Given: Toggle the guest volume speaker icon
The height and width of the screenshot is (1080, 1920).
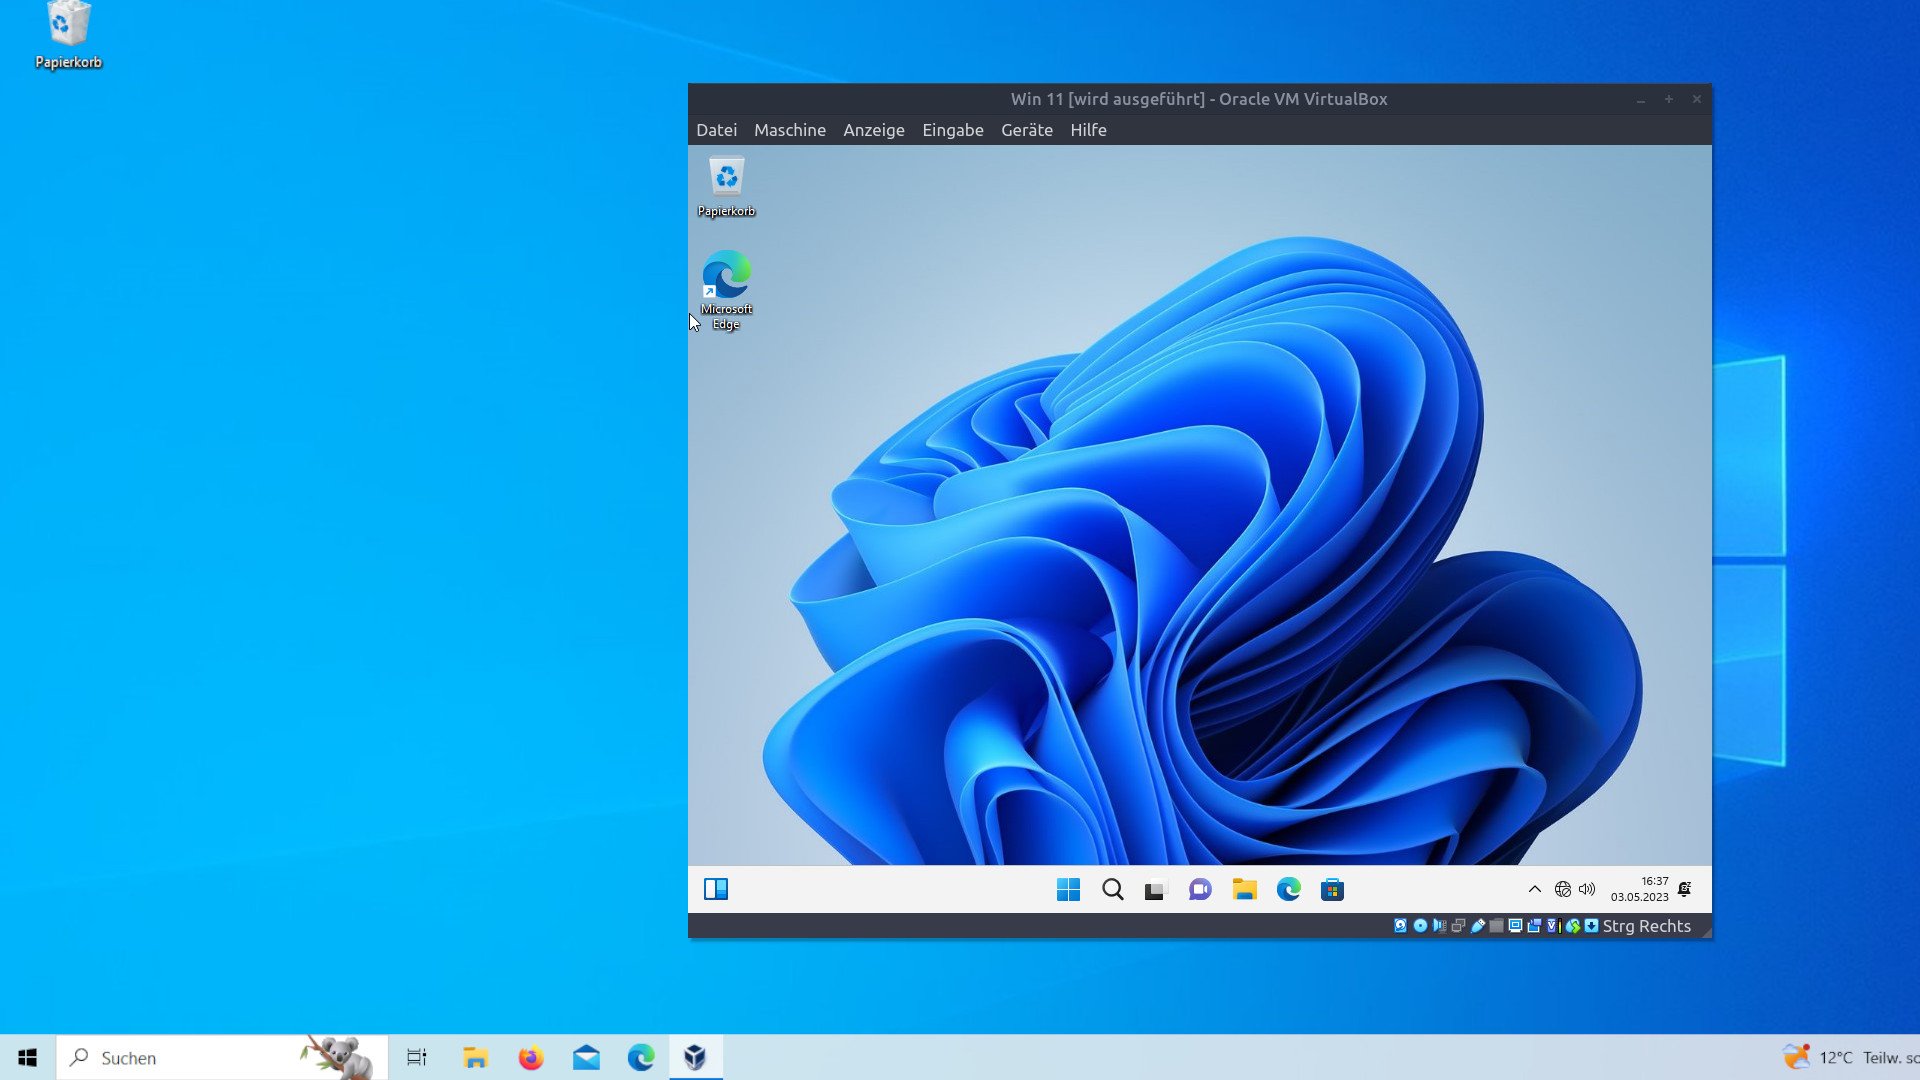Looking at the screenshot, I should pyautogui.click(x=1587, y=890).
